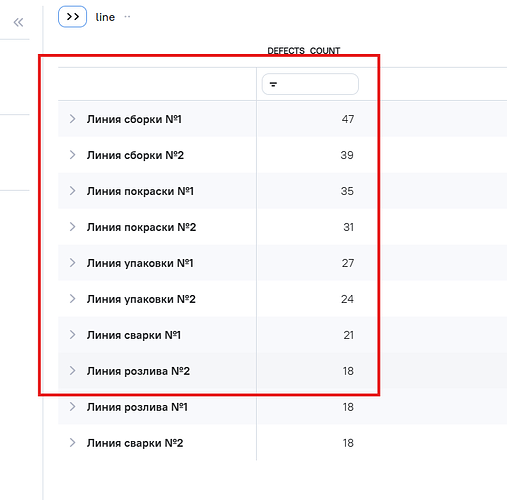
Task: Expand row Линия сборки №2
Action: (x=72, y=155)
